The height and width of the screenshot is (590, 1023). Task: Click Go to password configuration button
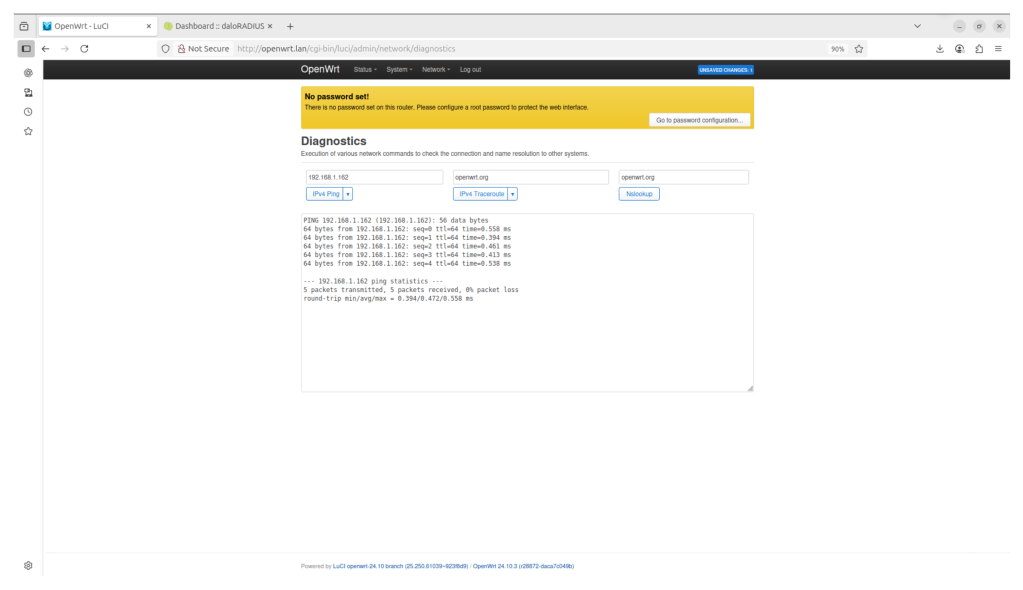pos(699,120)
